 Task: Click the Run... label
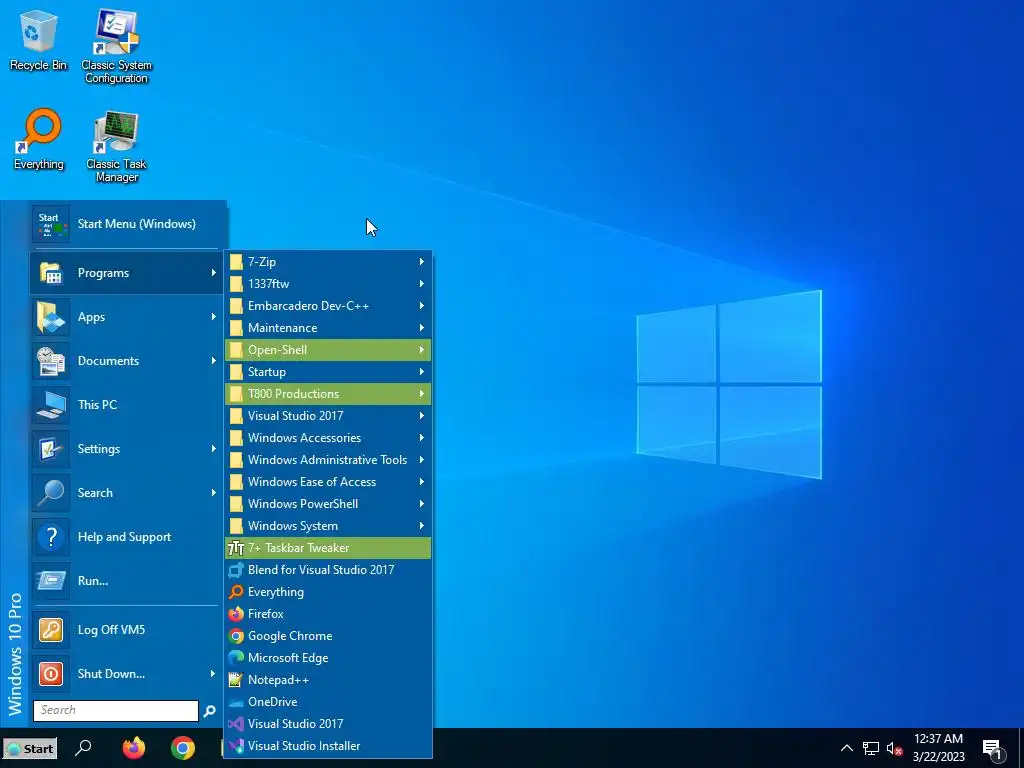click(93, 581)
